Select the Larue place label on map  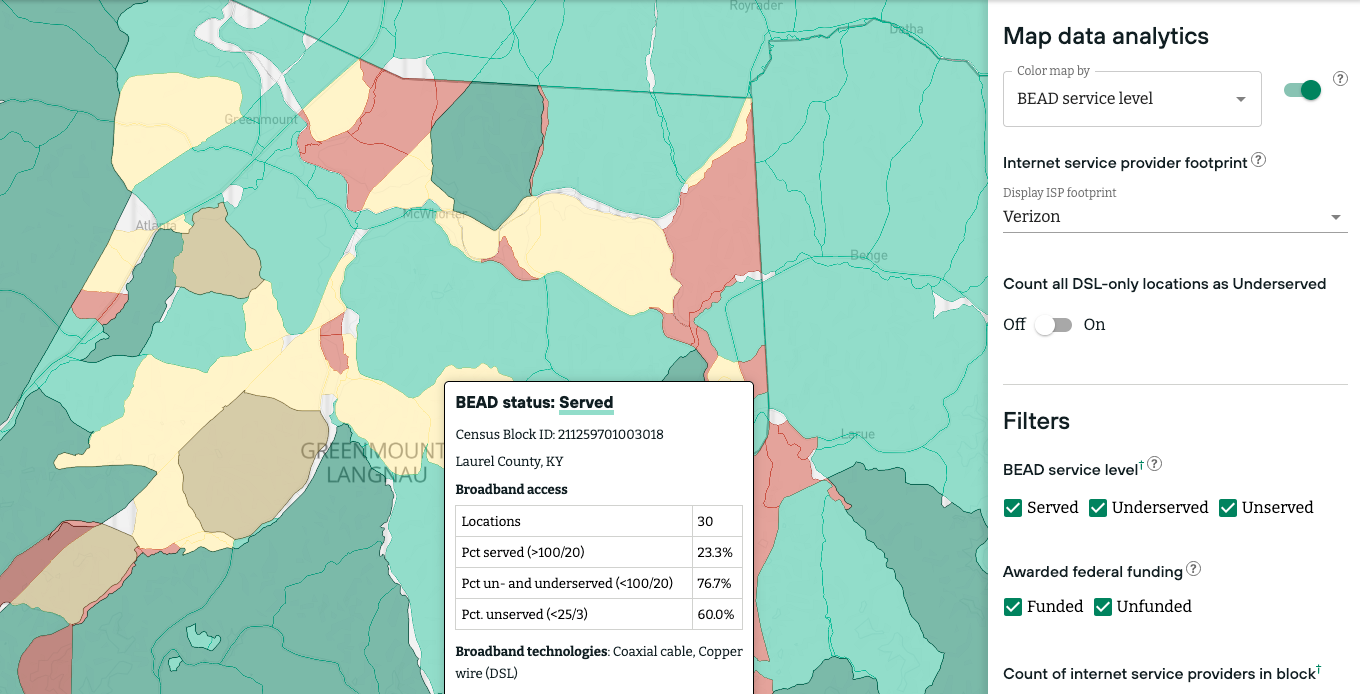click(x=858, y=434)
